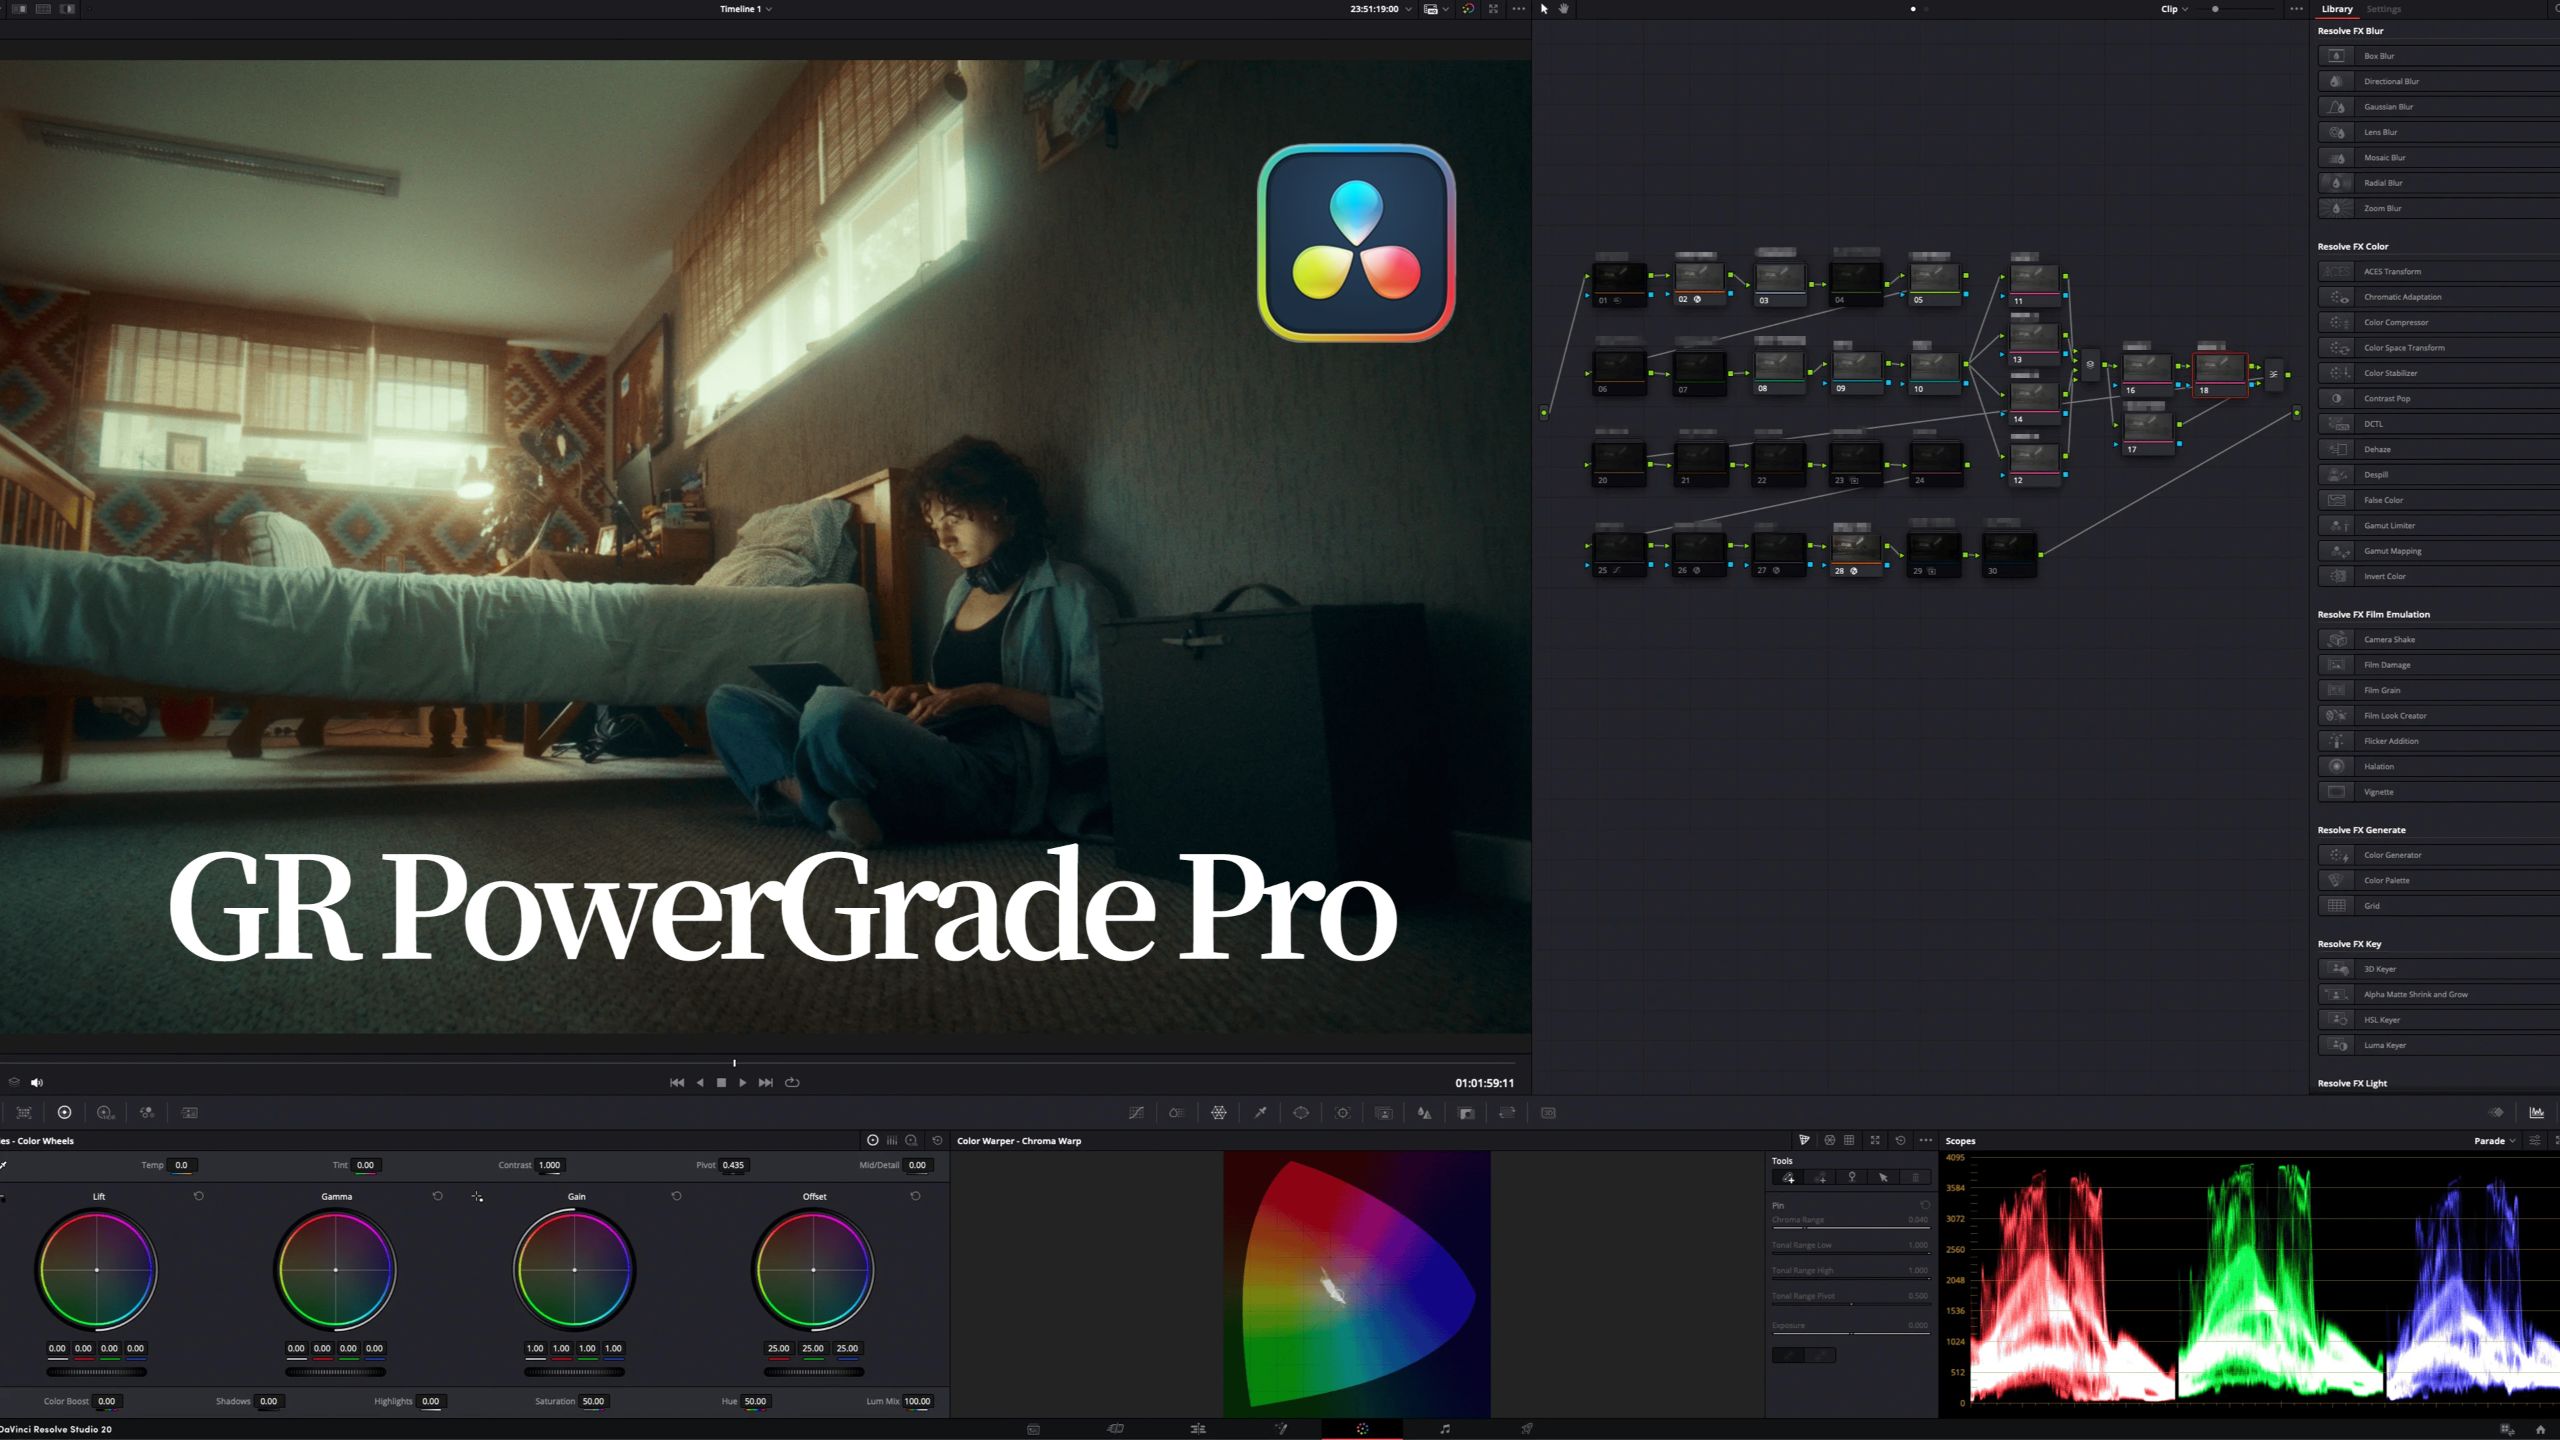Toggle Color Warper grid view icon
2560x1440 pixels.
(1849, 1140)
